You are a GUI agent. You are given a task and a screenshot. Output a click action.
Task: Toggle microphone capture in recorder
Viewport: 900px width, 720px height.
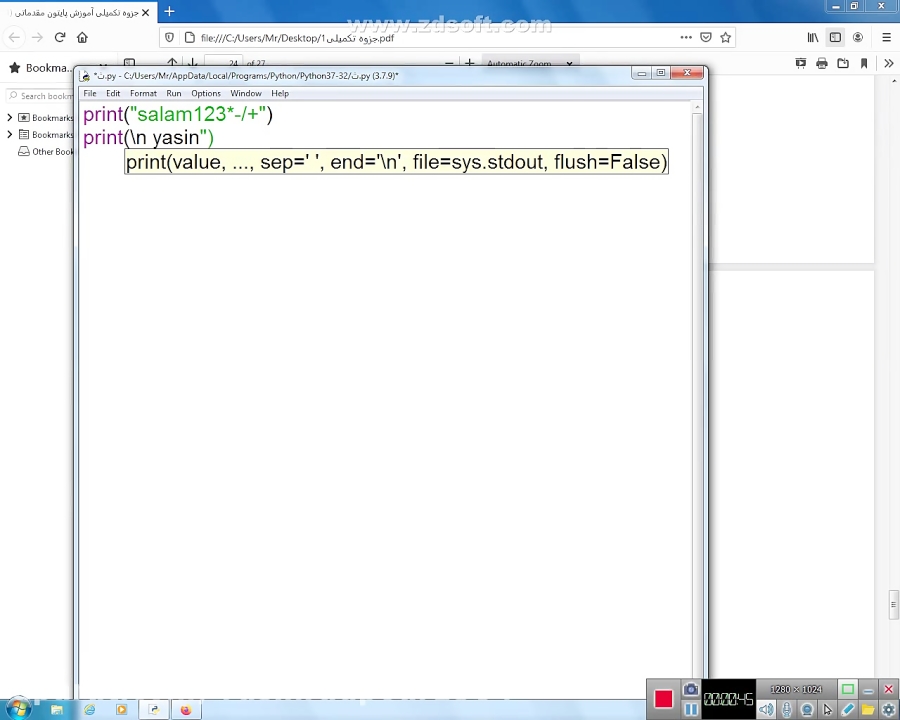786,710
